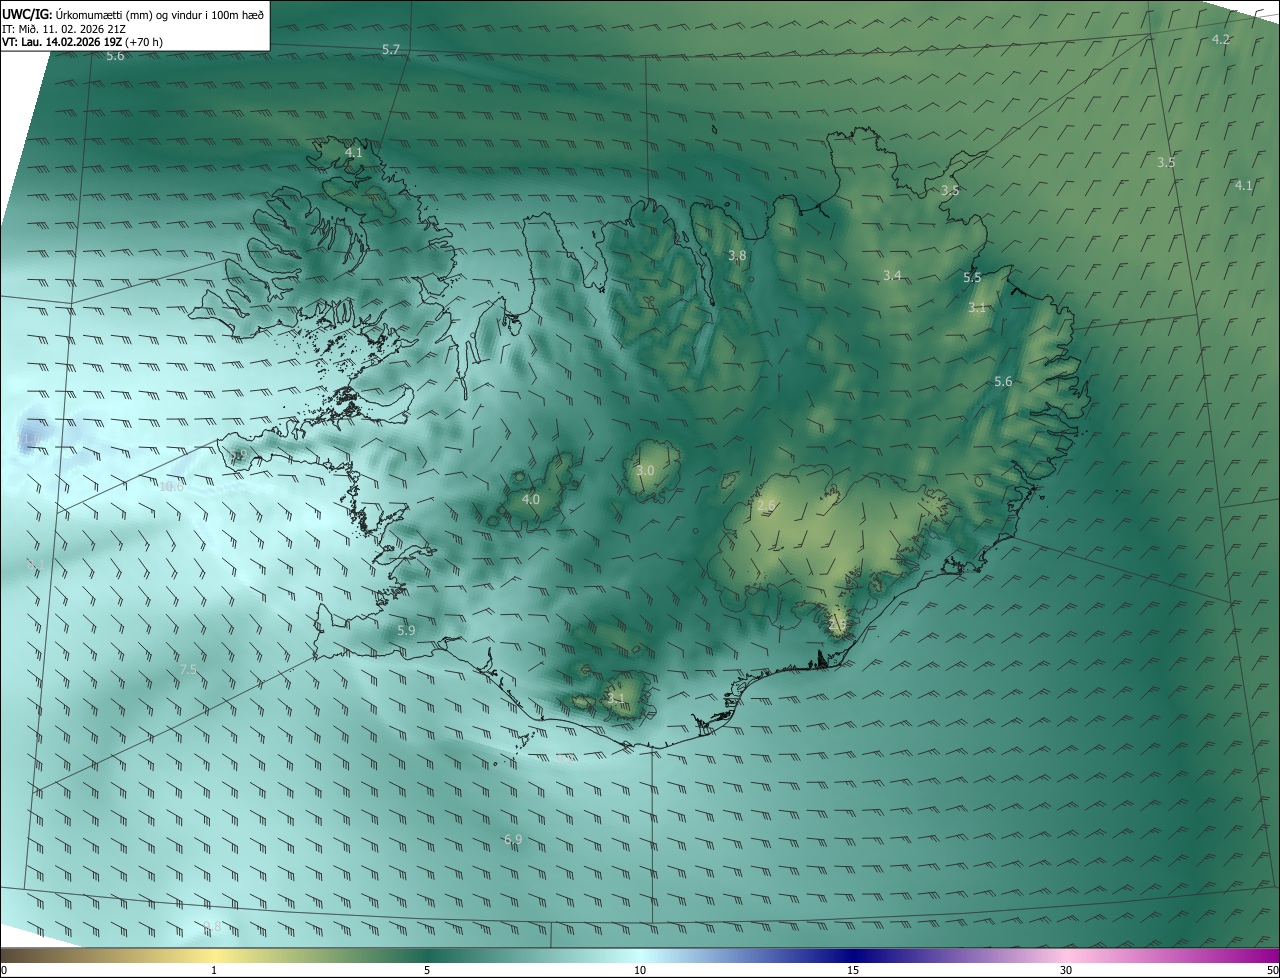
Task: Click the 'IT: Mið. 11. 02. 2026 21Z' line
Action: [x=64, y=29]
